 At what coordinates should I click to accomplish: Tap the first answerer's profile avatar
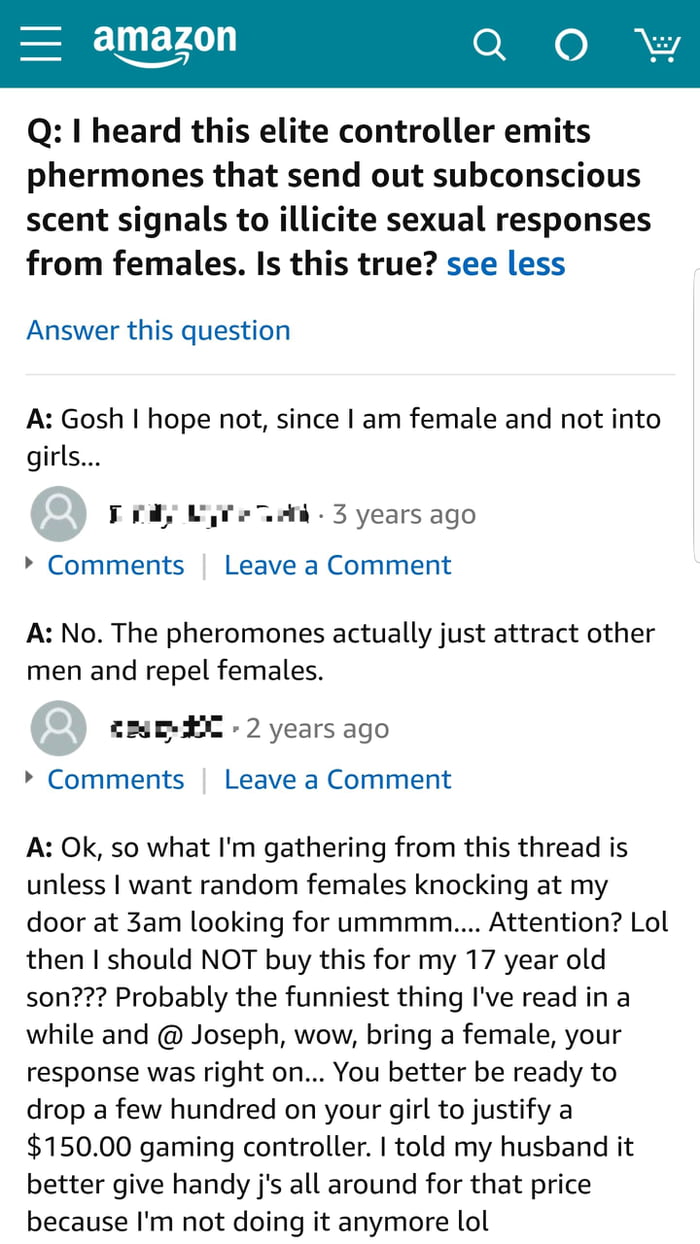58,513
